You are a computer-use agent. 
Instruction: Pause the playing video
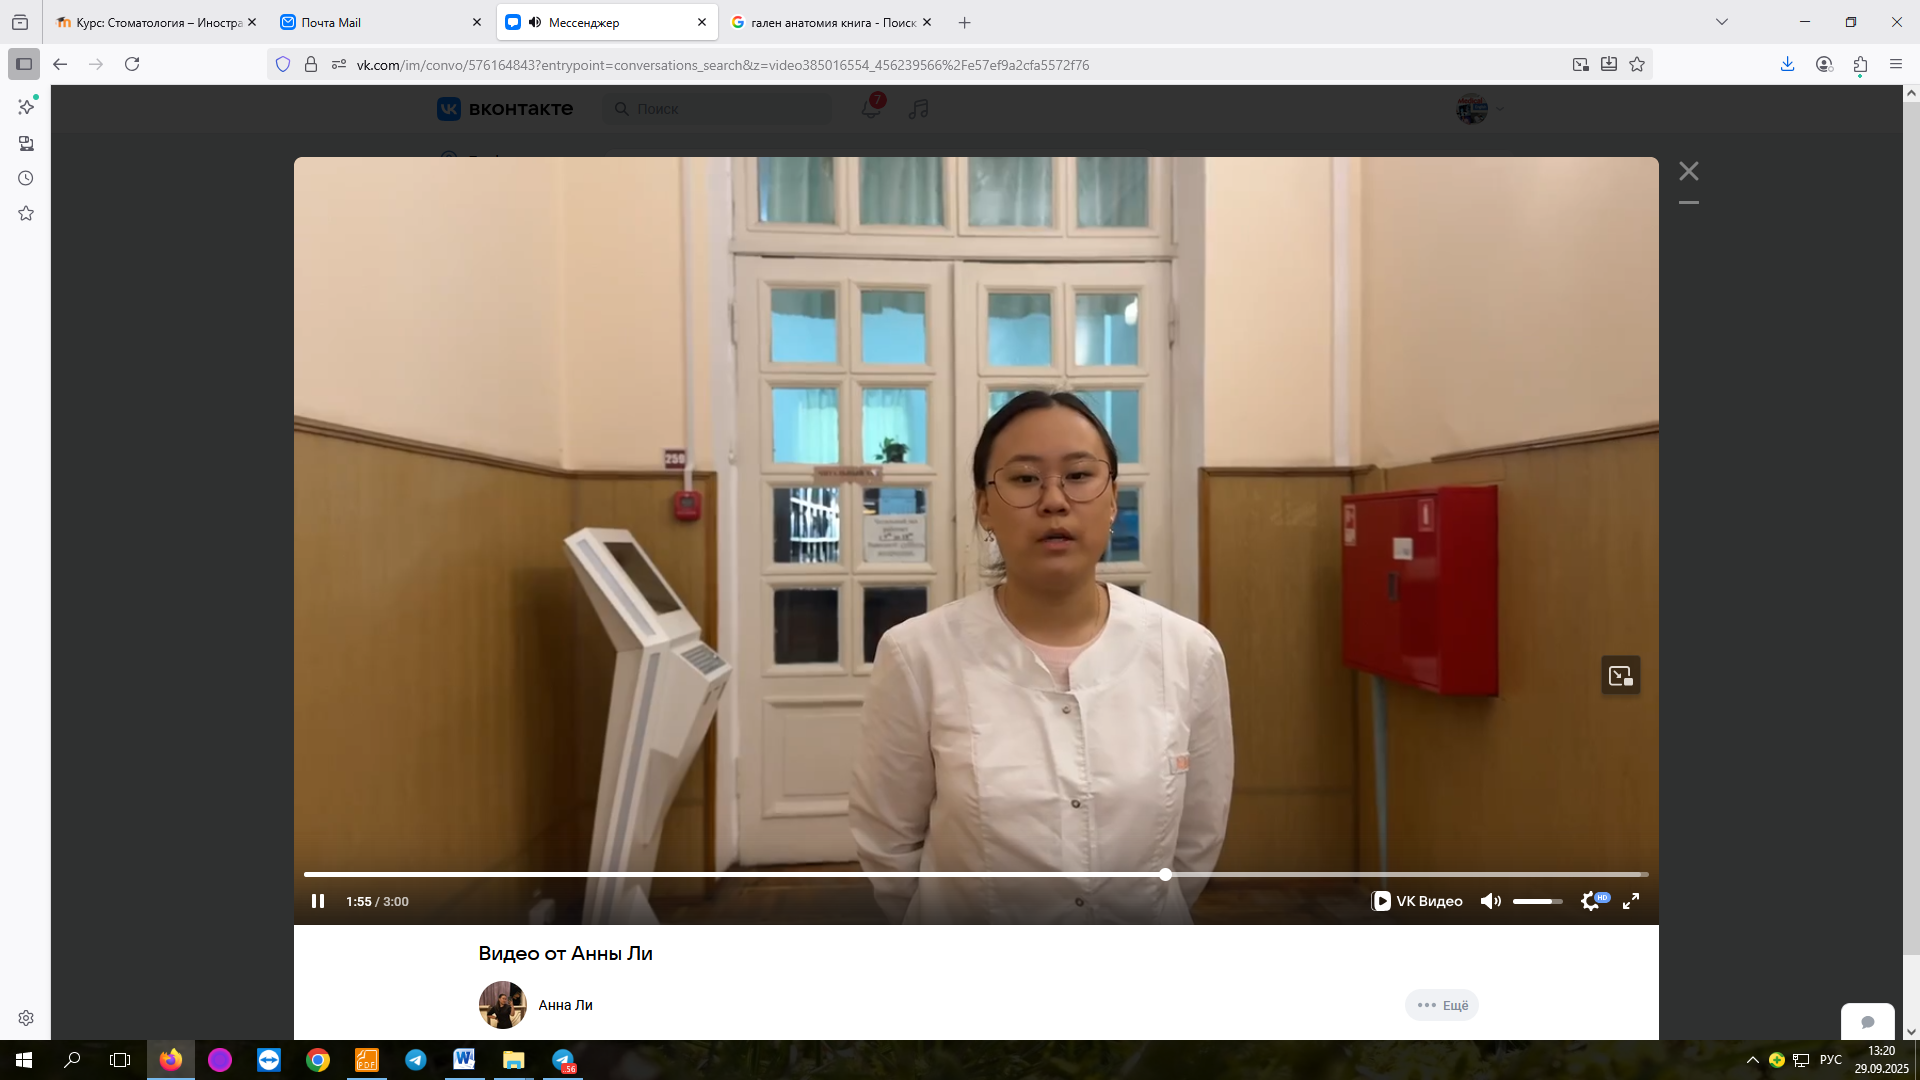[318, 901]
